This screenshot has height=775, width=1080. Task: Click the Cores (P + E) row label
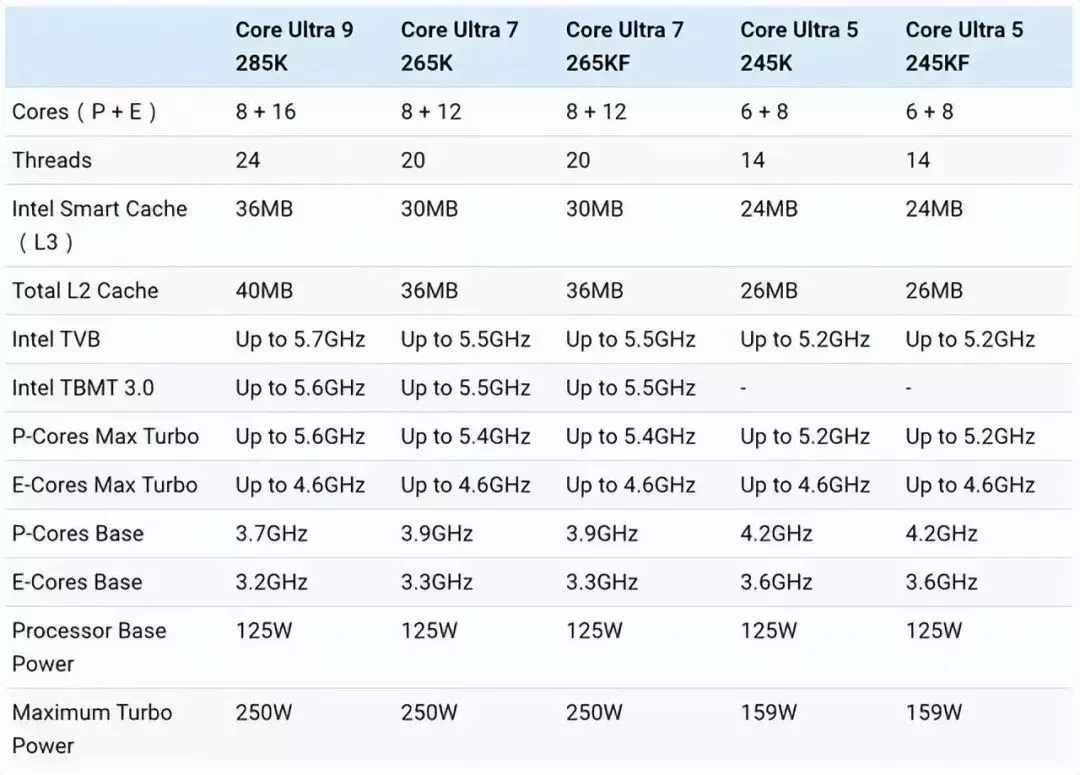pyautogui.click(x=84, y=112)
